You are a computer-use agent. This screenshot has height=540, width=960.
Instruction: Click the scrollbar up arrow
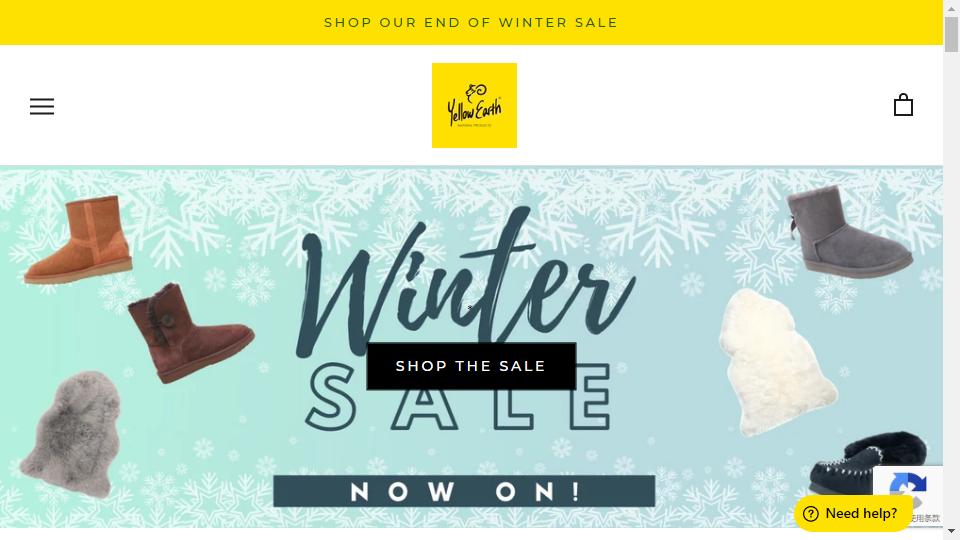click(951, 8)
